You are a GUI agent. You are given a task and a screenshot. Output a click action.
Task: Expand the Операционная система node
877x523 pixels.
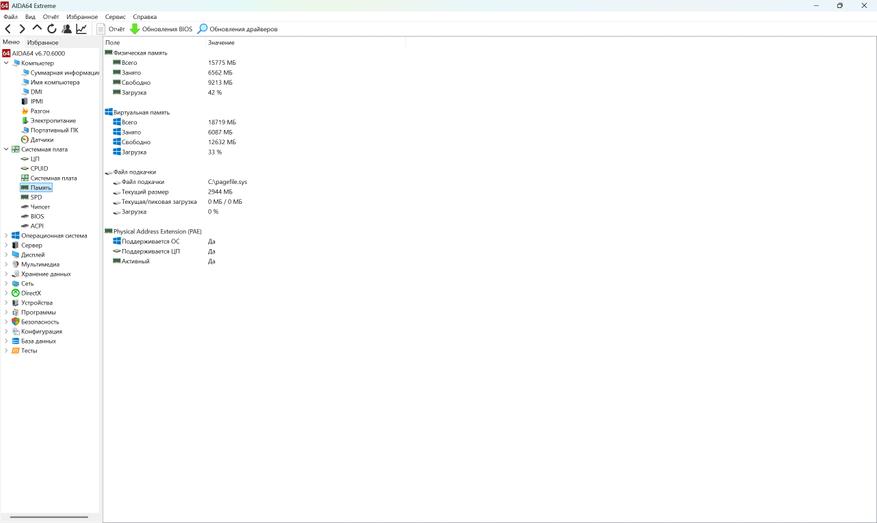point(6,235)
